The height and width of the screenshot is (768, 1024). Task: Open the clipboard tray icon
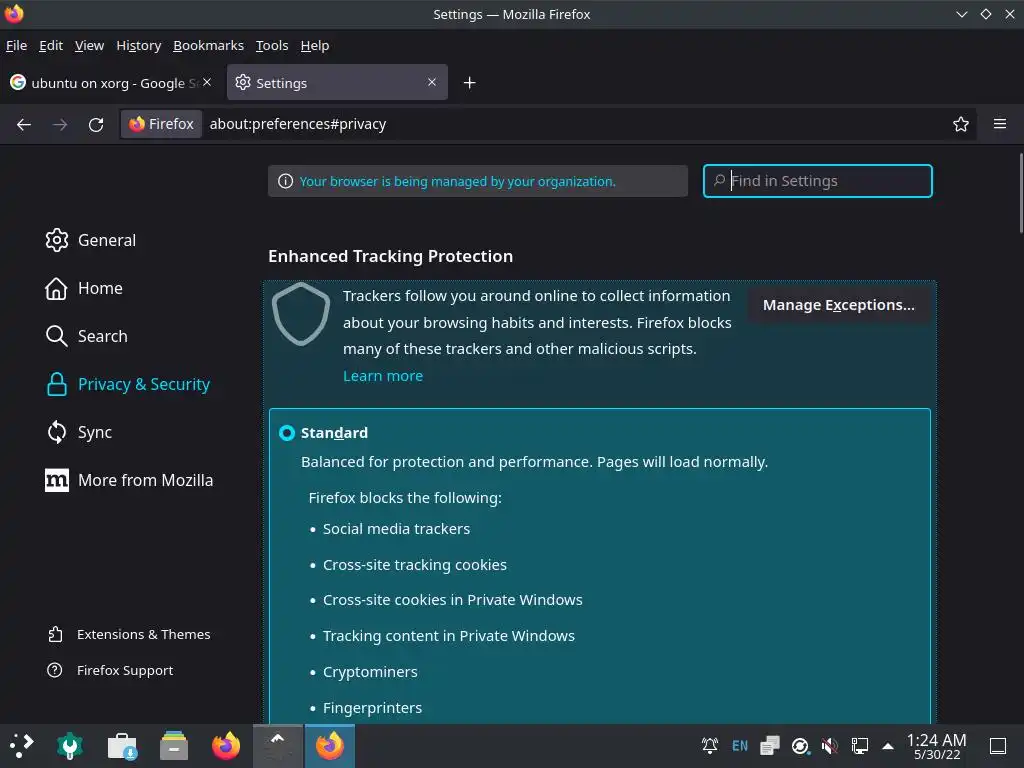point(769,745)
